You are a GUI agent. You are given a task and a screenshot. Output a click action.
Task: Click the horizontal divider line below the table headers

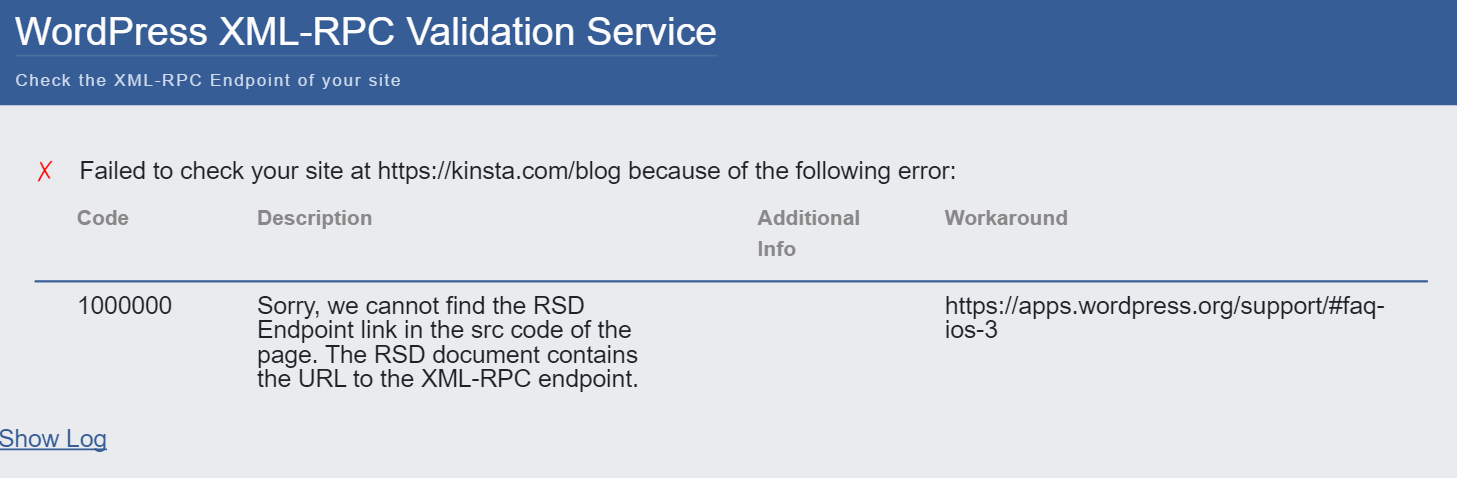coord(730,282)
